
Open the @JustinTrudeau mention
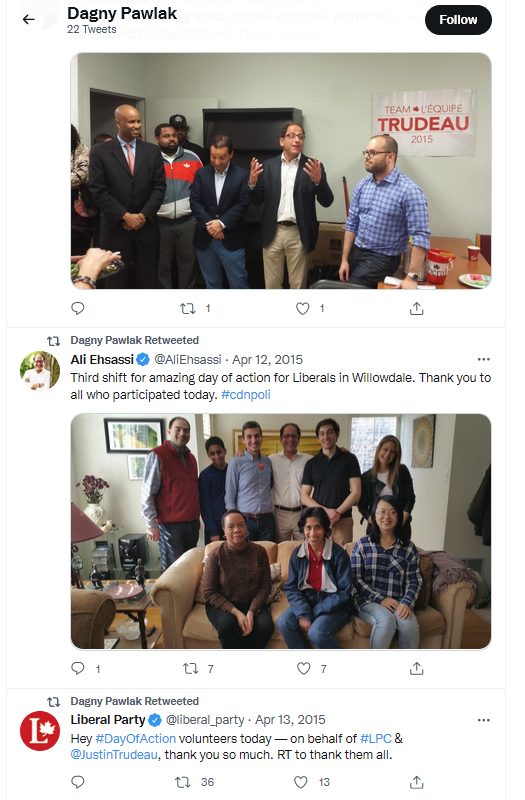114,755
